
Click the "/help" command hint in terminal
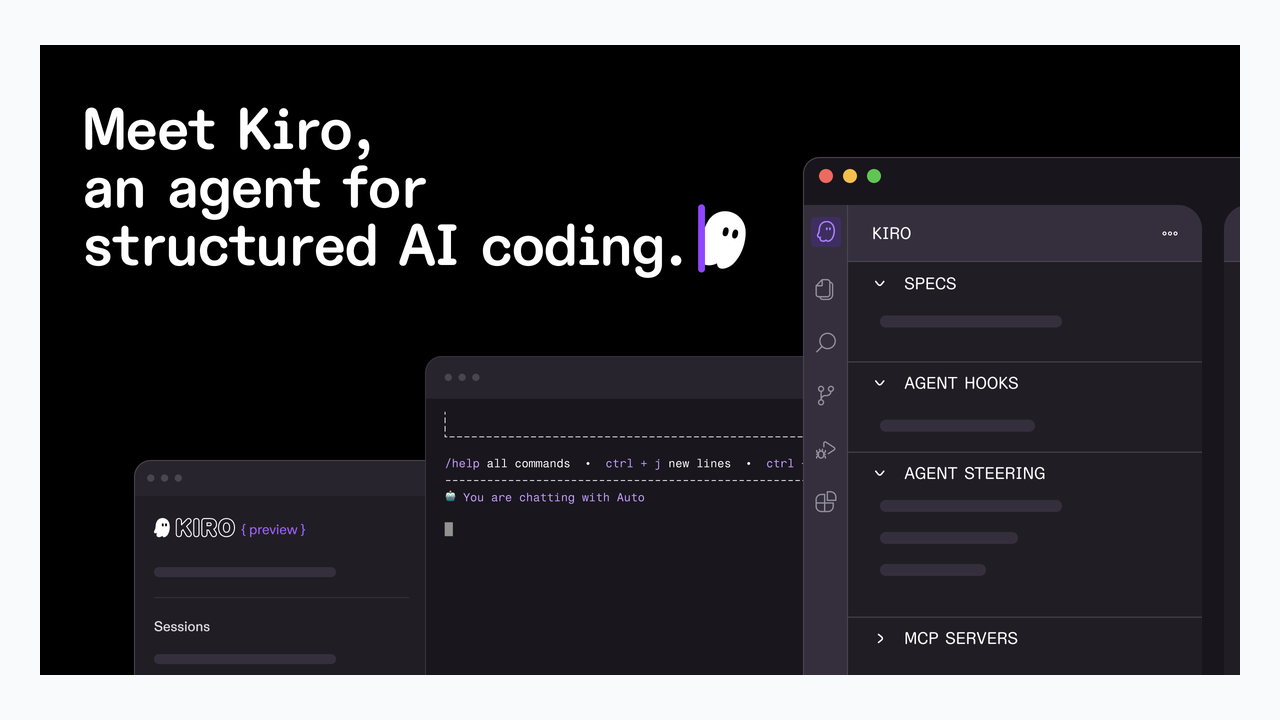462,464
